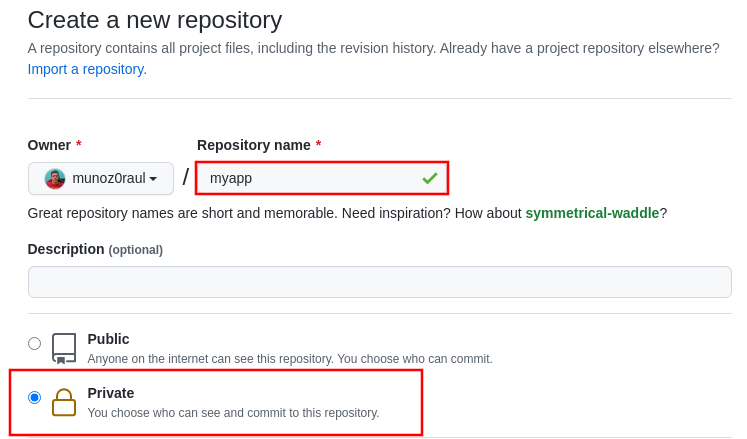Click the munoz0raul owner avatar
Viewport: 747px width, 439px height.
[x=55, y=179]
